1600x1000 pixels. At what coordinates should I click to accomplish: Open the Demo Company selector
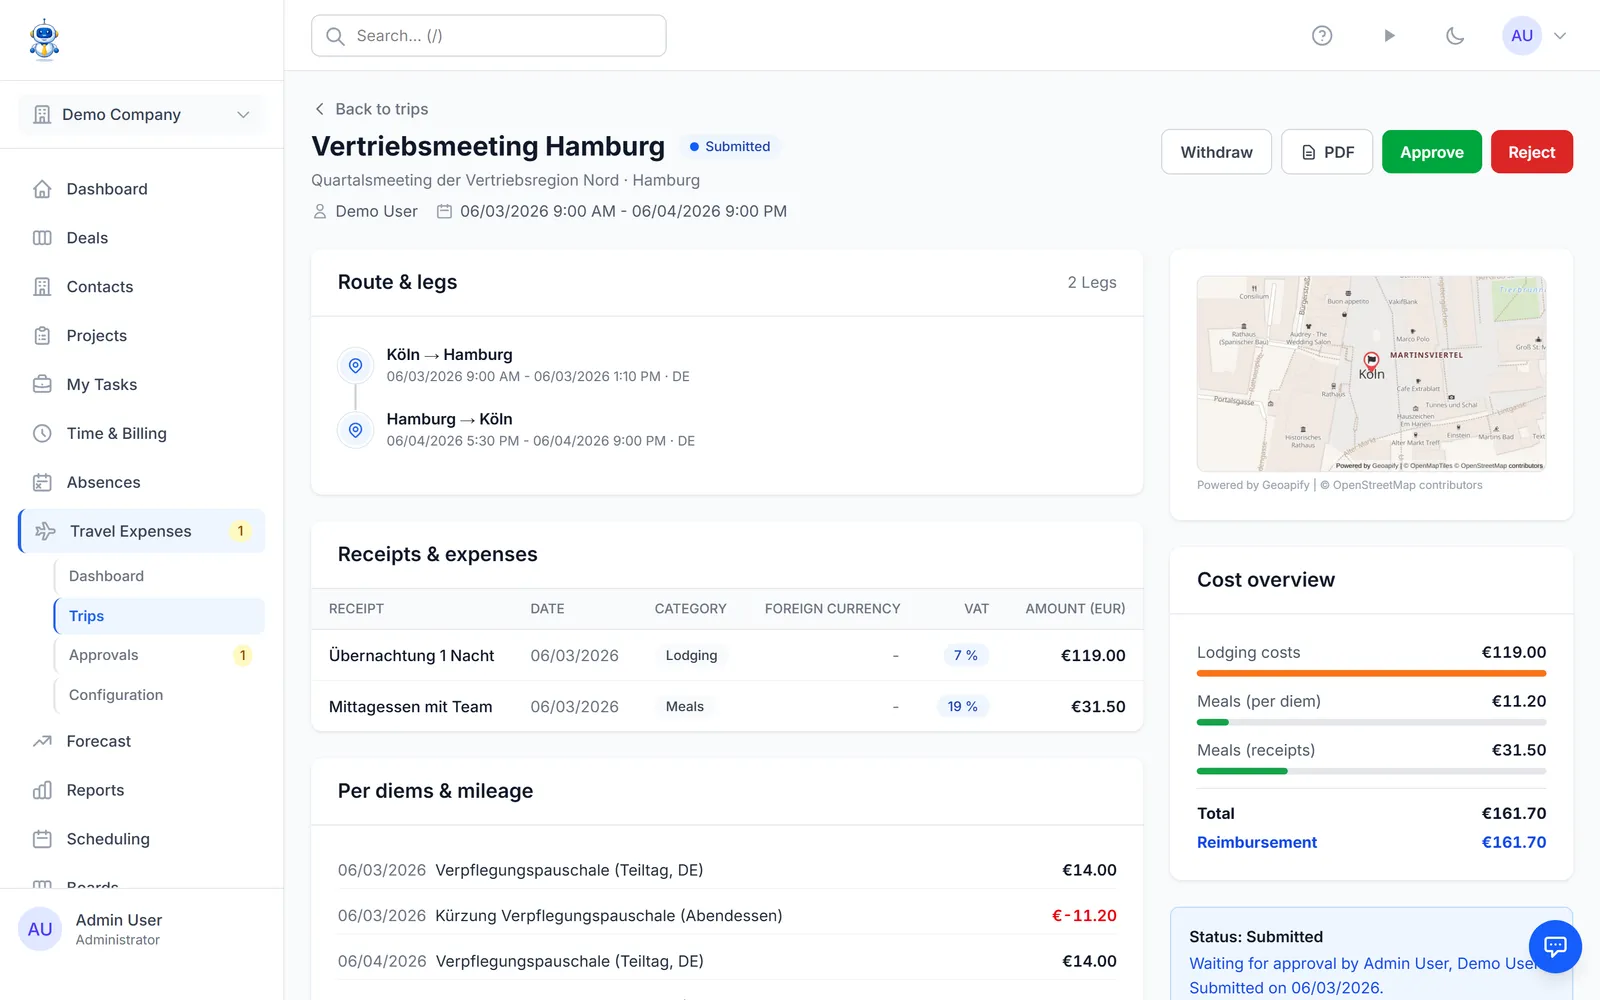141,115
